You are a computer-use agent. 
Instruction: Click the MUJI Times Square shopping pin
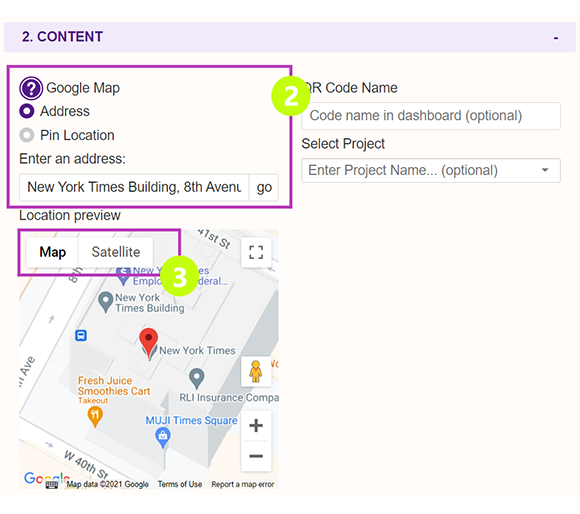[x=163, y=438]
